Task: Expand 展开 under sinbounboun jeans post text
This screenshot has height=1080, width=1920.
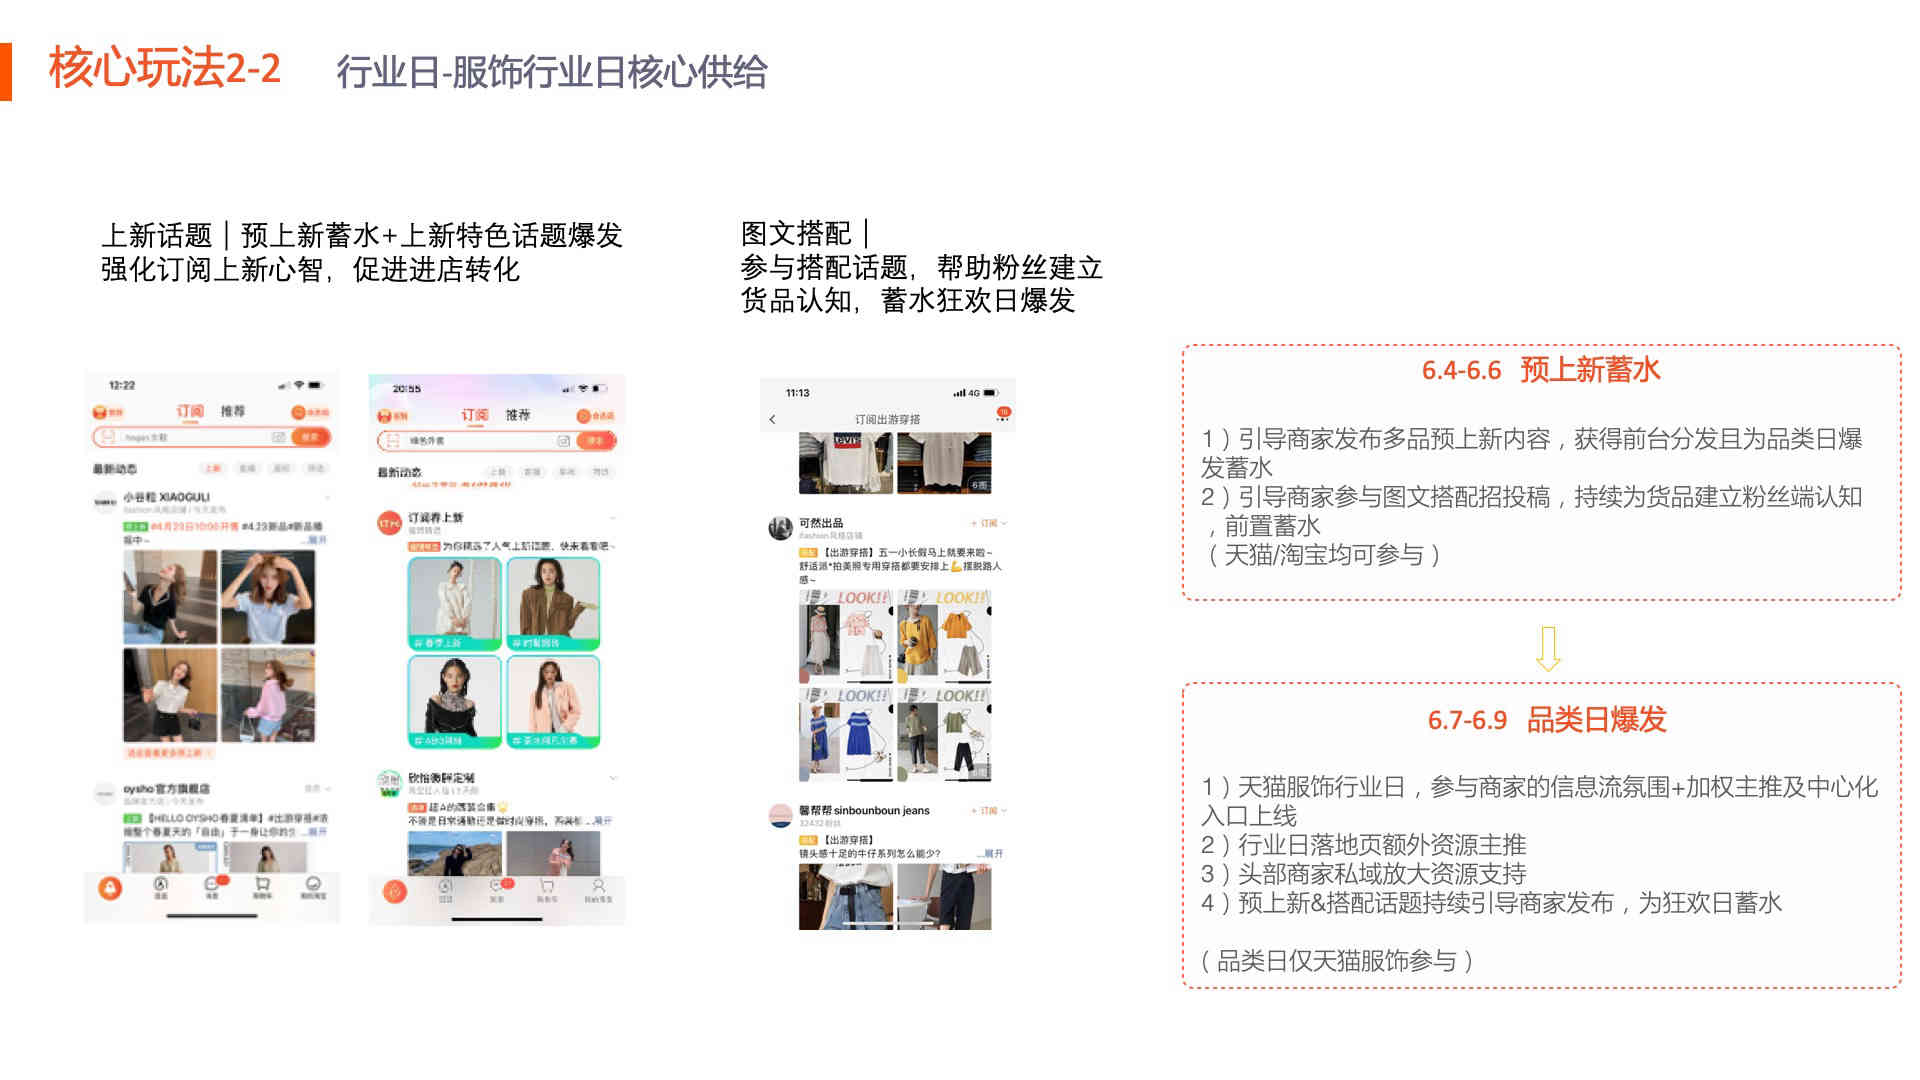Action: (993, 853)
